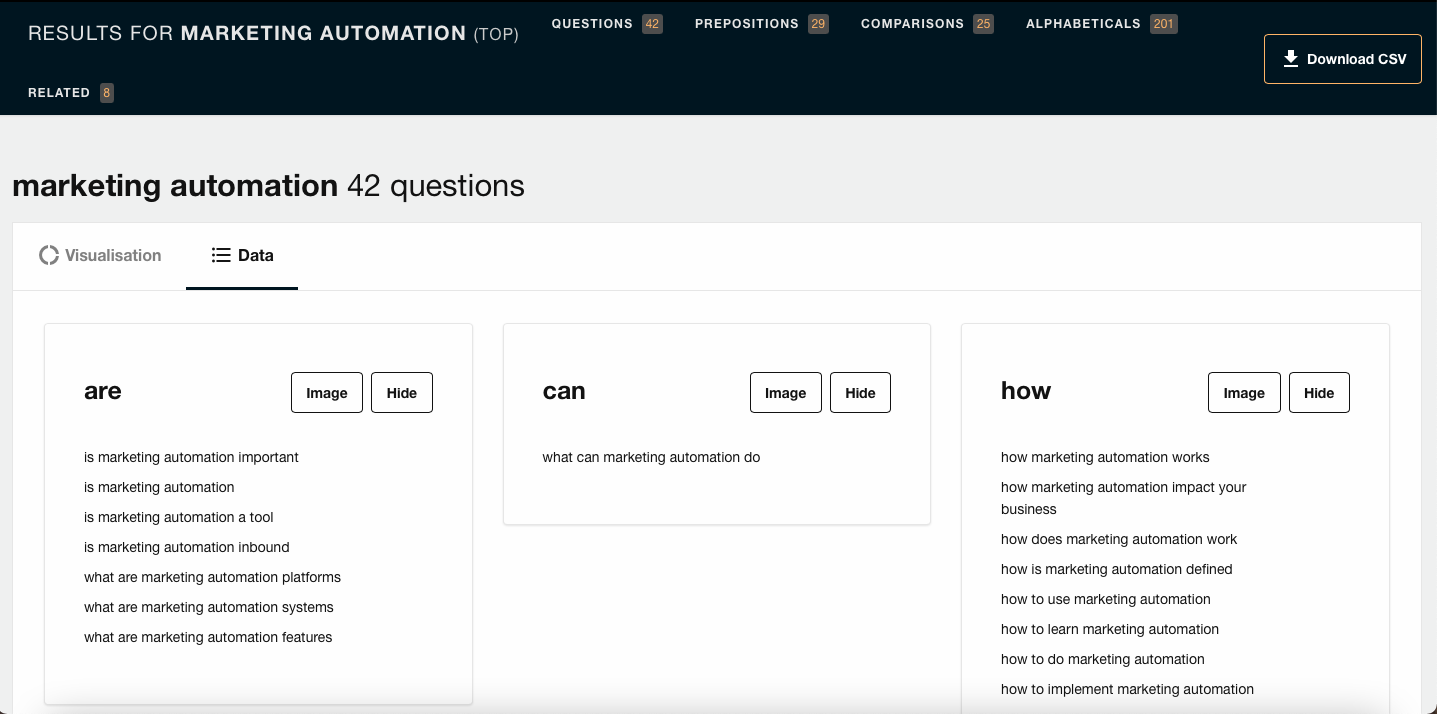Image resolution: width=1437 pixels, height=714 pixels.
Task: Click Image button in the 'can' card
Action: point(785,393)
